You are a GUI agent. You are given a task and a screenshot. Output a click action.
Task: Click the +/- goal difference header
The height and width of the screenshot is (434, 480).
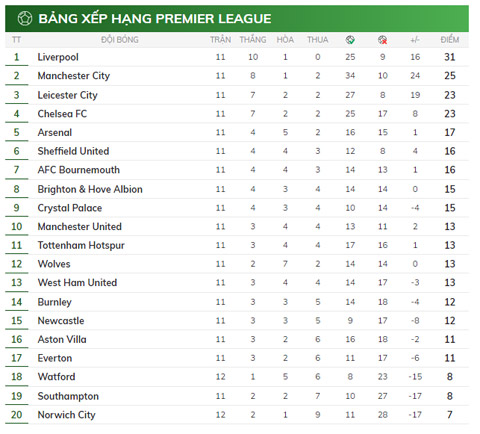point(415,40)
